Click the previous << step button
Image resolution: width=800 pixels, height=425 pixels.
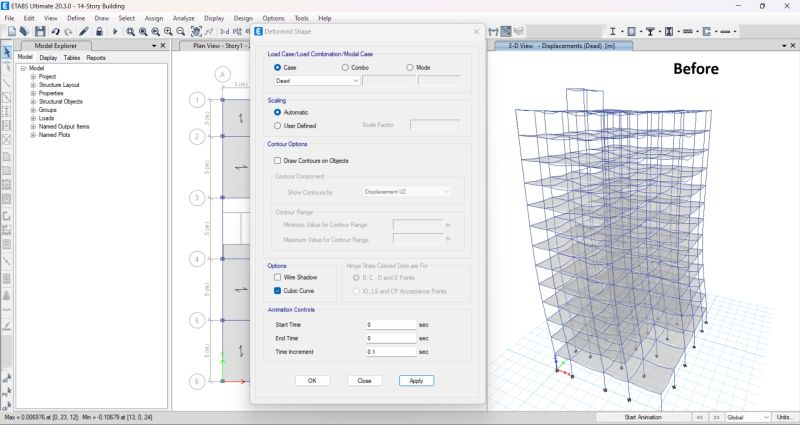pos(700,417)
